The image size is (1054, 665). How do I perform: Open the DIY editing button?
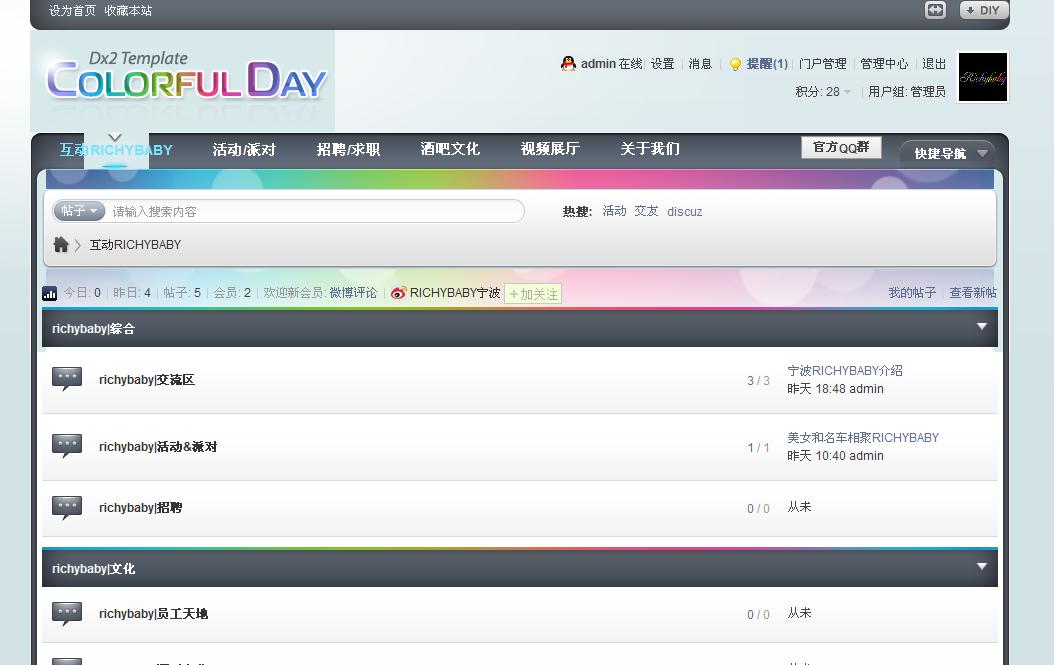[x=984, y=10]
